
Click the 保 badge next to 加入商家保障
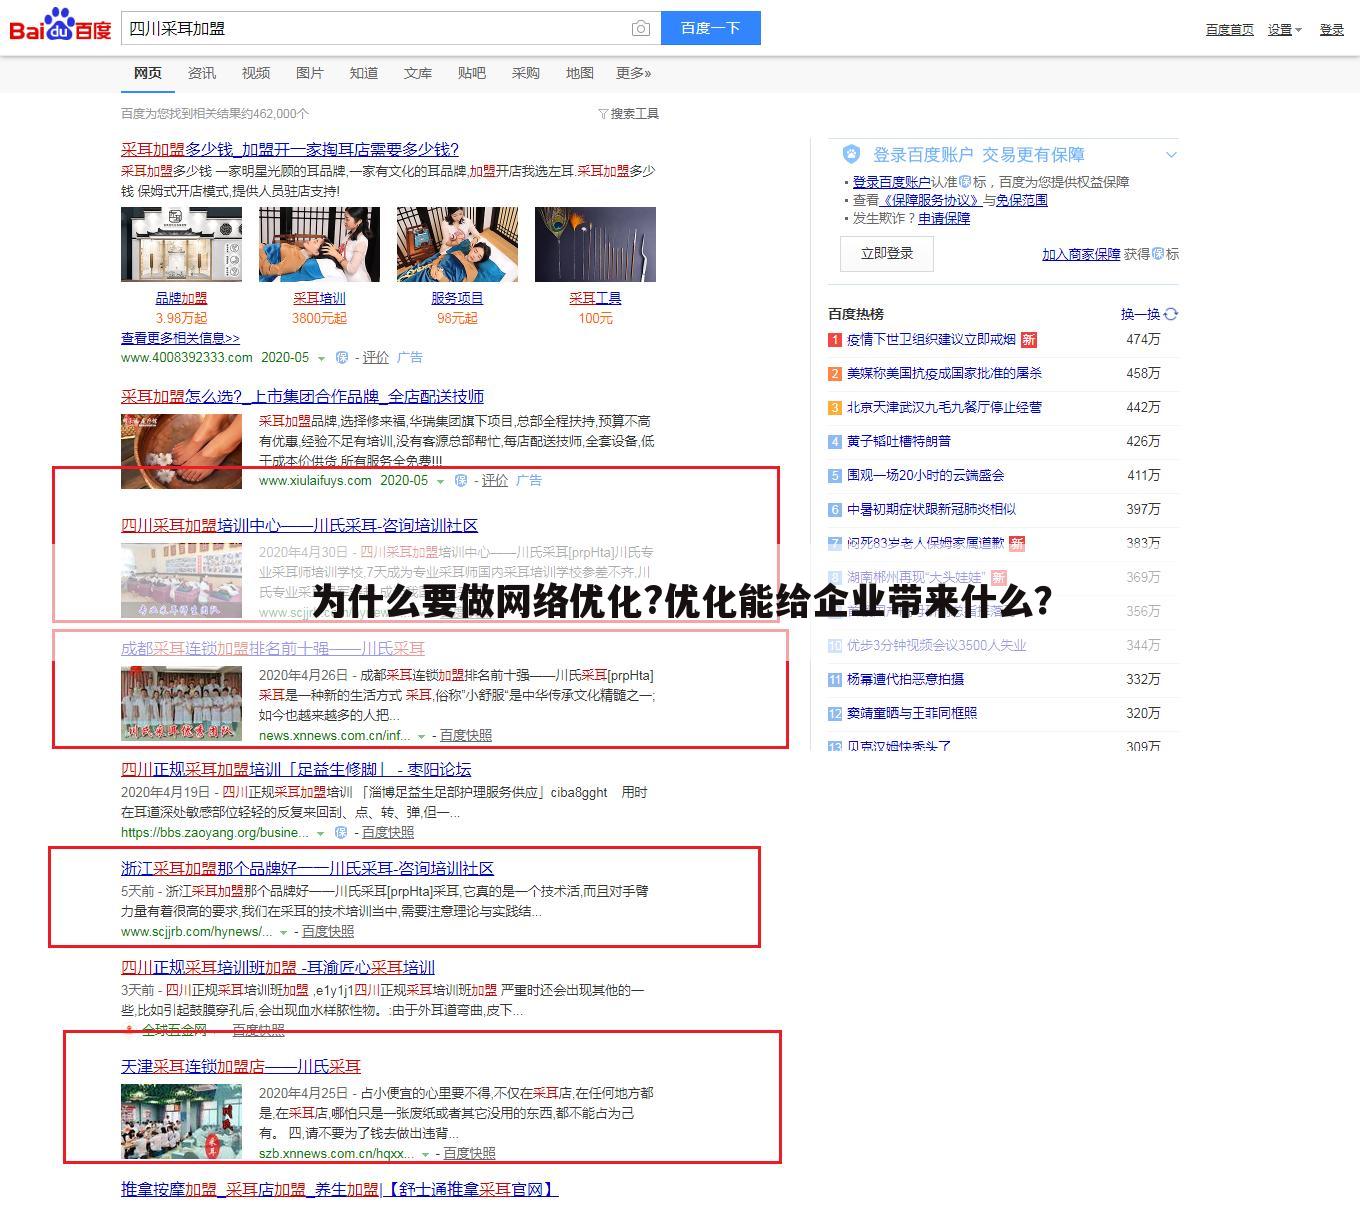pyautogui.click(x=1166, y=254)
